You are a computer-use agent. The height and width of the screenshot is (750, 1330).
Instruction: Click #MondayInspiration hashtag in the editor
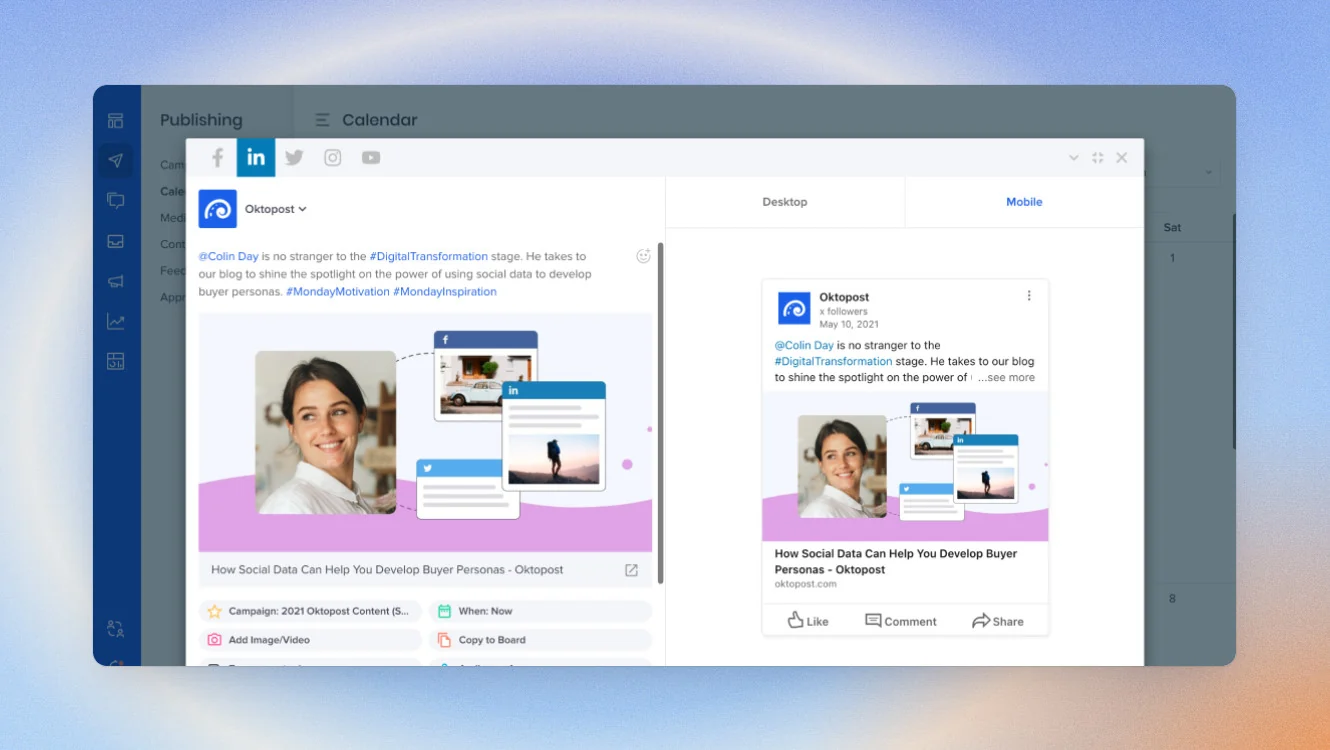[445, 292]
